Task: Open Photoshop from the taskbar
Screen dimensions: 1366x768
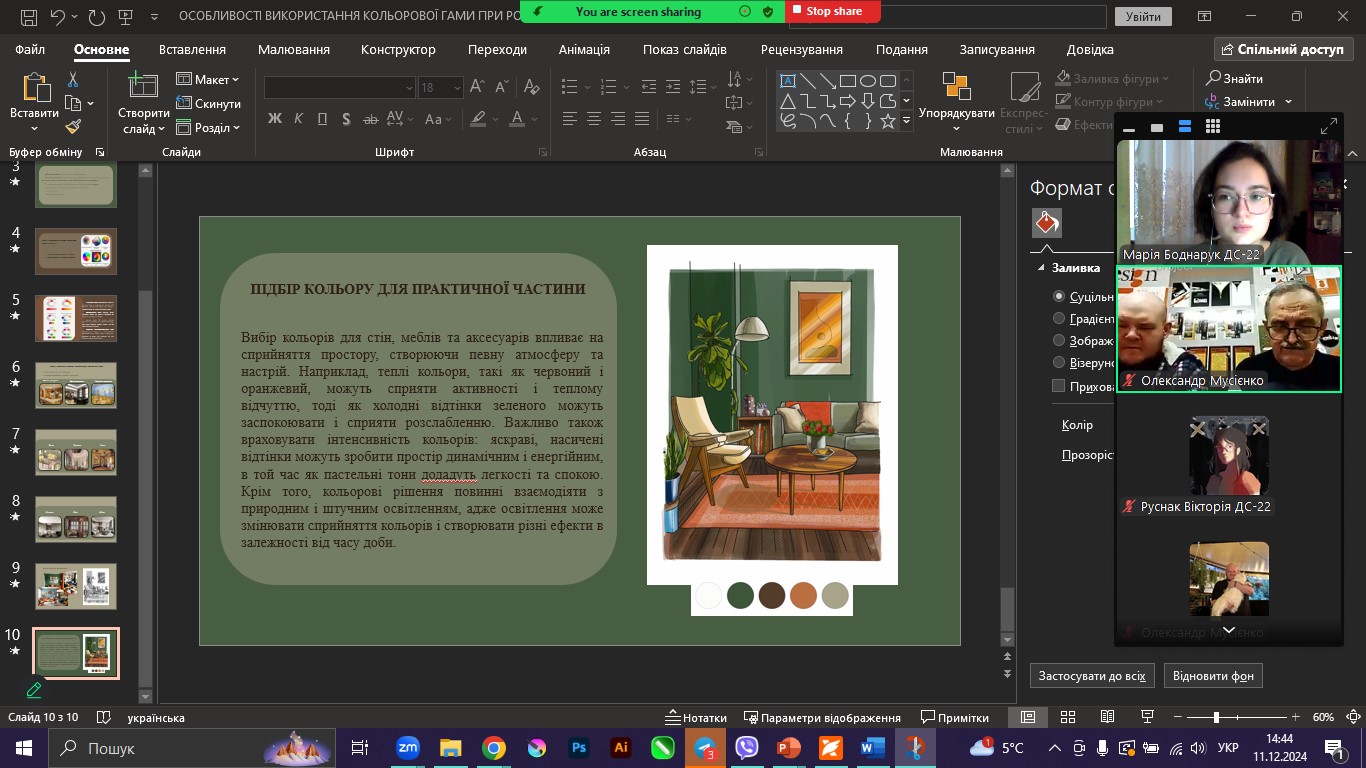Action: coord(578,747)
